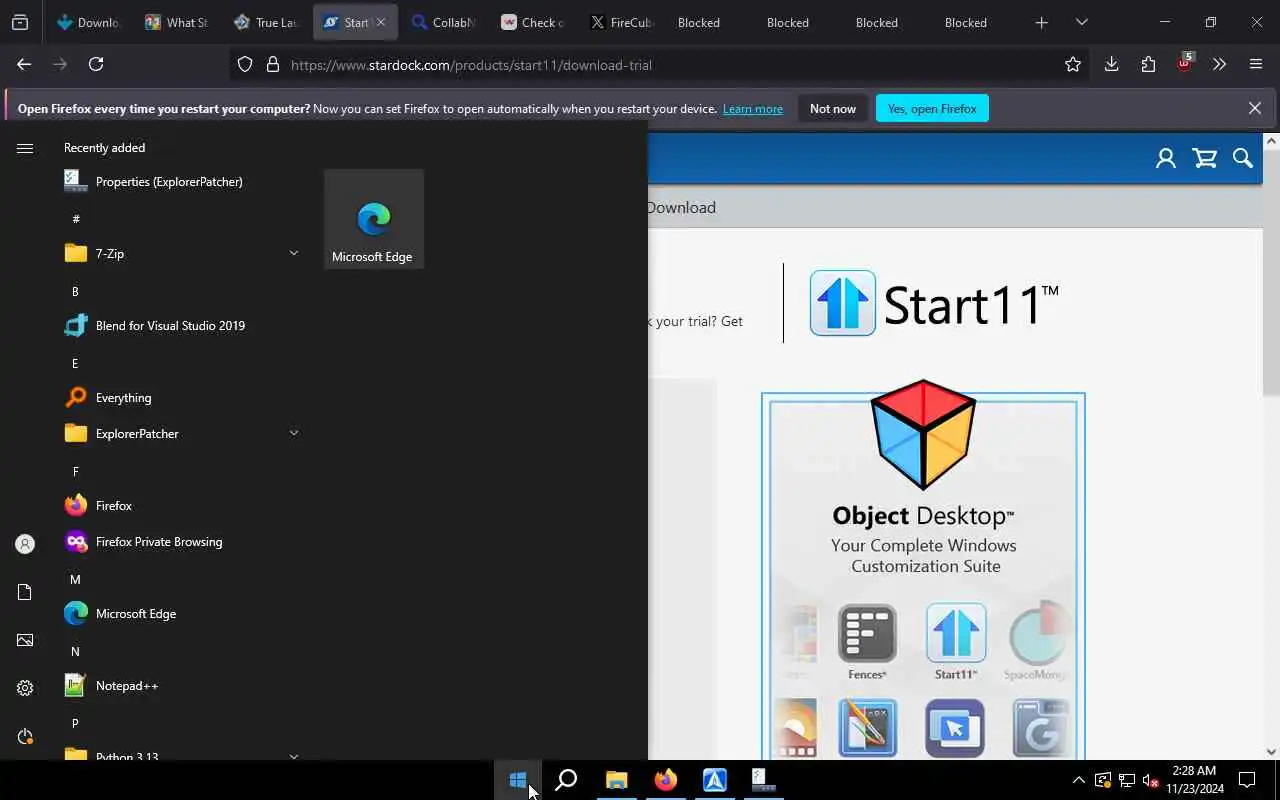Switch to Firefox on the taskbar
Screen dimensions: 1280x800
(665, 780)
